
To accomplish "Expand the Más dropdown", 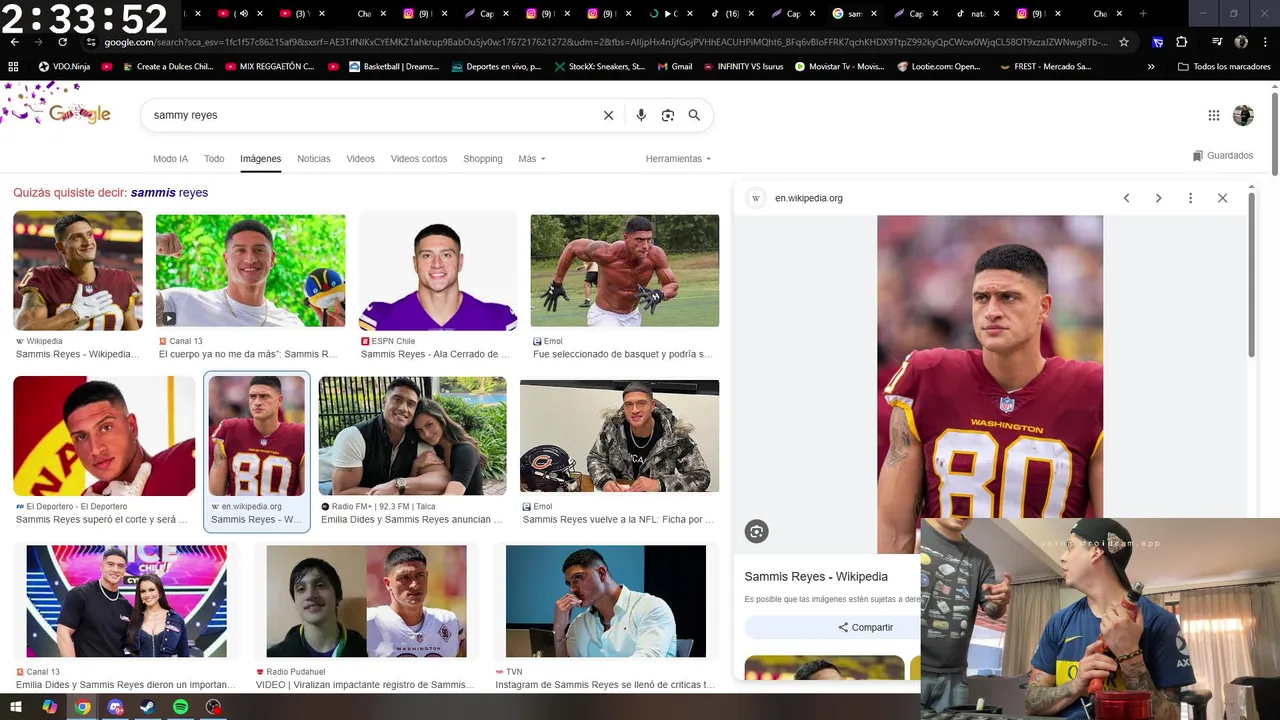I will (x=531, y=159).
